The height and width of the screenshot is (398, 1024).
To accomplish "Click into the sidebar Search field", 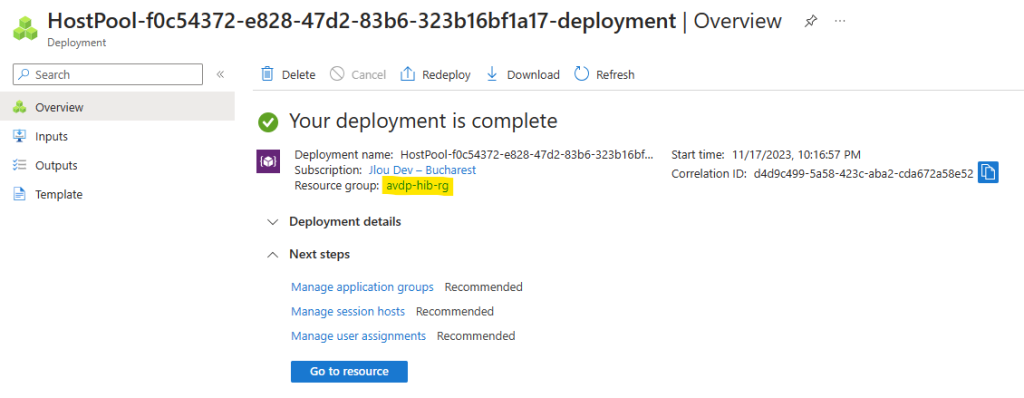I will (108, 75).
